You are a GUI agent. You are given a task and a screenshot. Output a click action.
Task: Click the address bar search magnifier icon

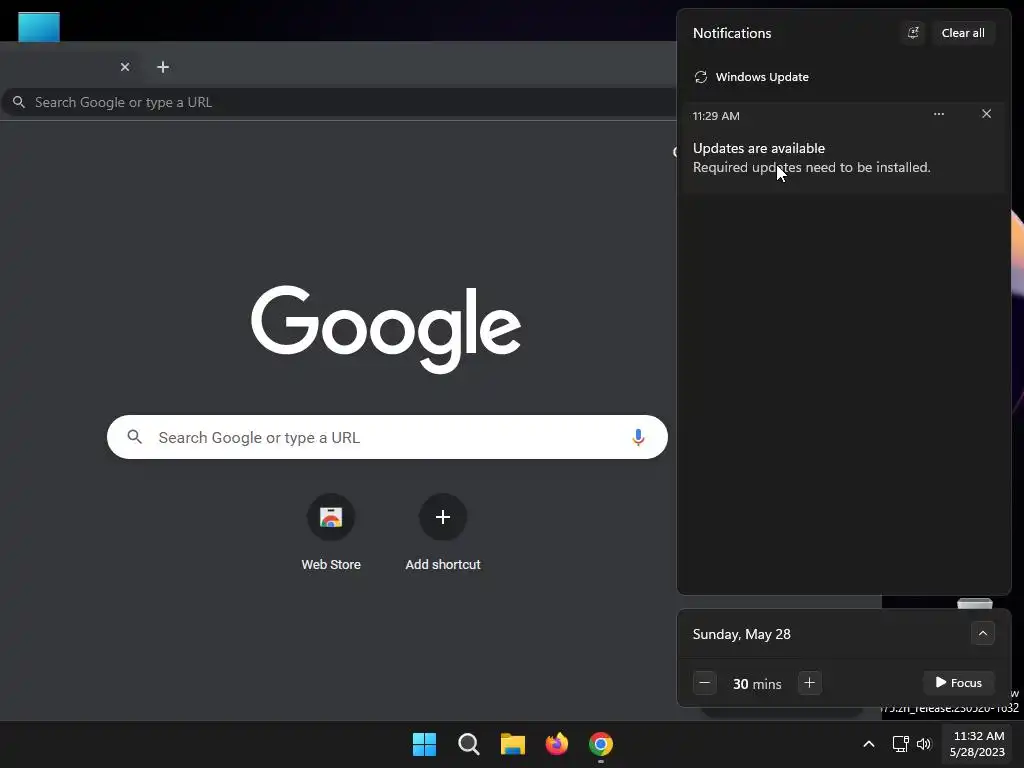coord(19,103)
